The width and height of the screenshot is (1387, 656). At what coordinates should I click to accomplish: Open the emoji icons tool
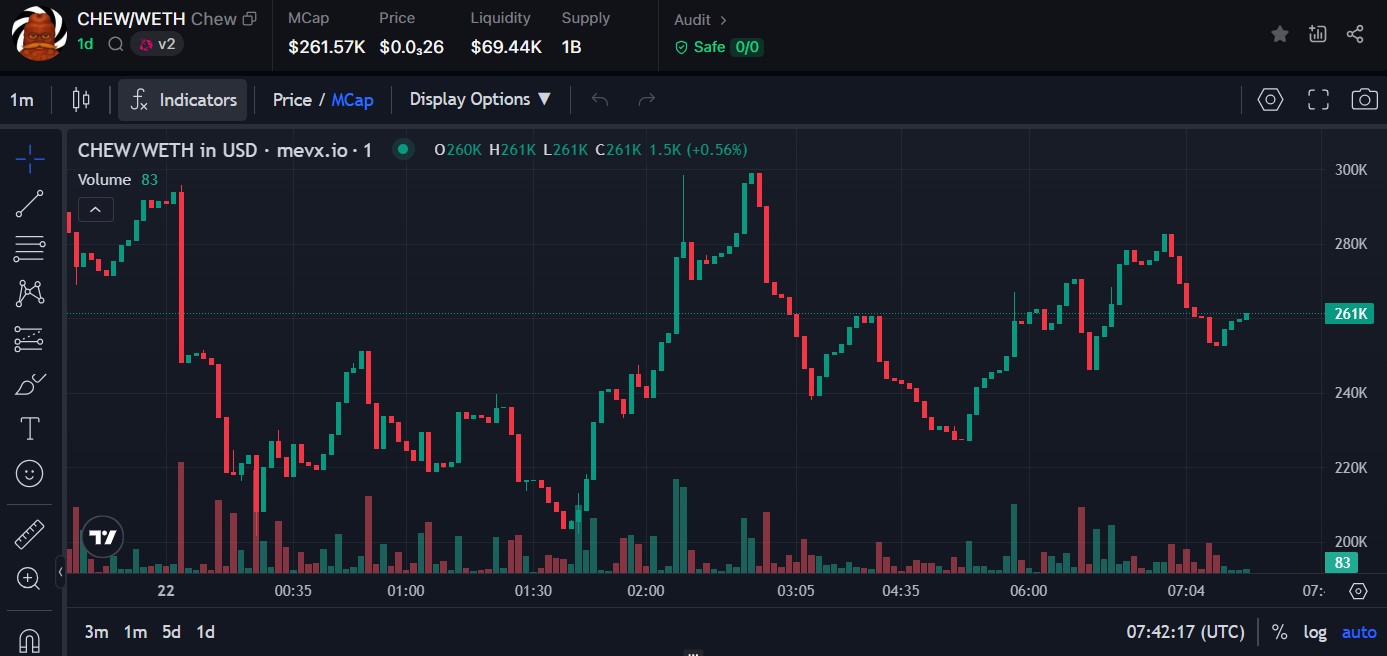click(30, 474)
